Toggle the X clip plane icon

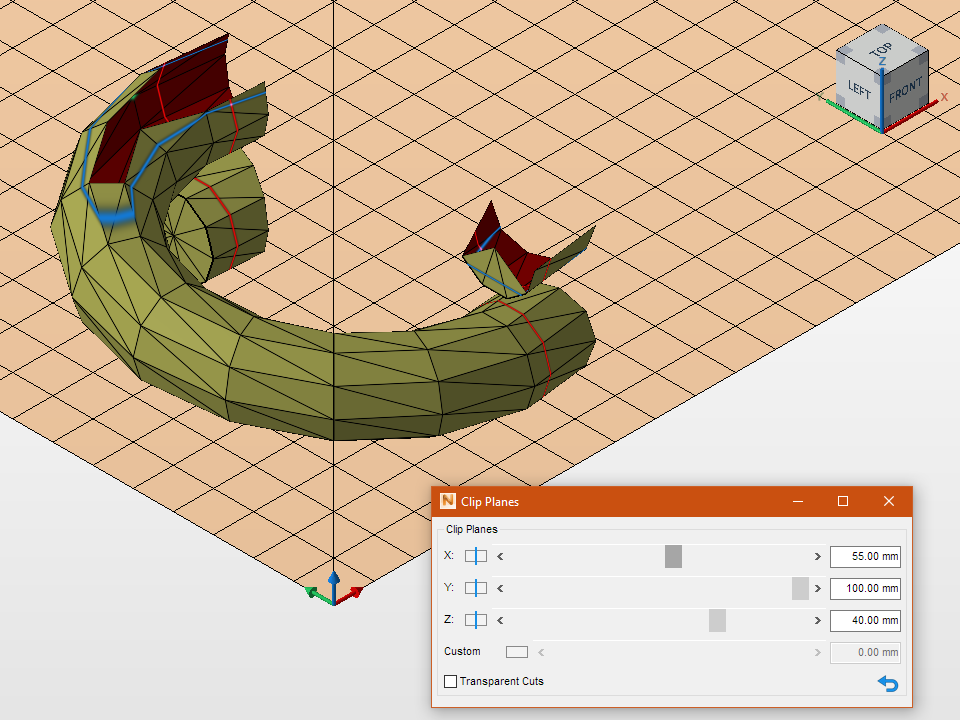pos(476,556)
